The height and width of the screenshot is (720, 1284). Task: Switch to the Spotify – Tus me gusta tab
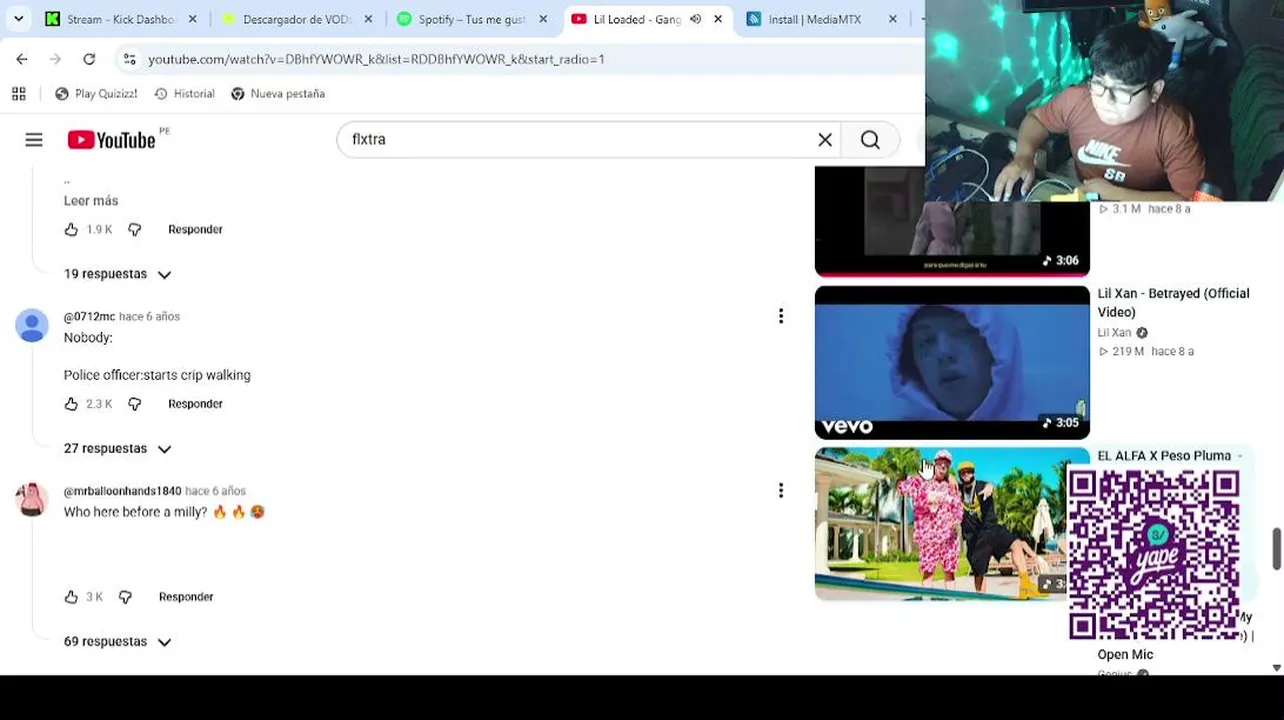(471, 19)
